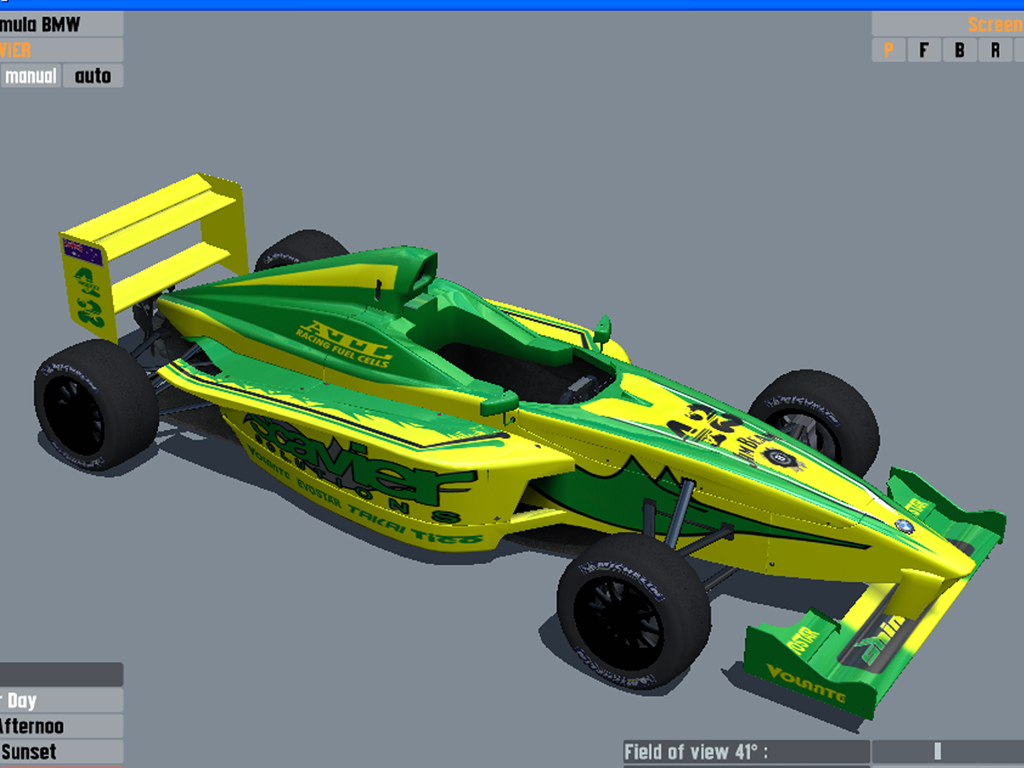Choose Sunset lighting
This screenshot has width=1024, height=768.
click(61, 752)
